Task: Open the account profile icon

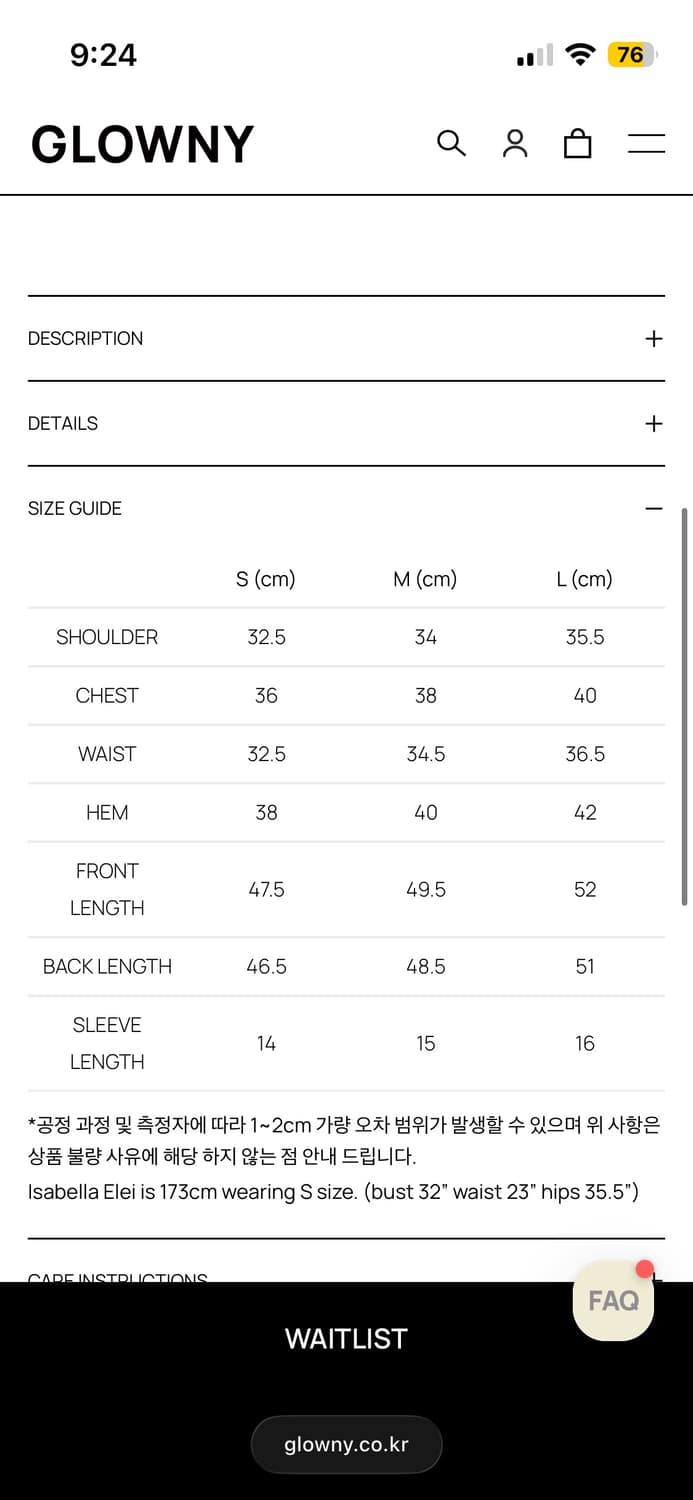Action: (515, 143)
